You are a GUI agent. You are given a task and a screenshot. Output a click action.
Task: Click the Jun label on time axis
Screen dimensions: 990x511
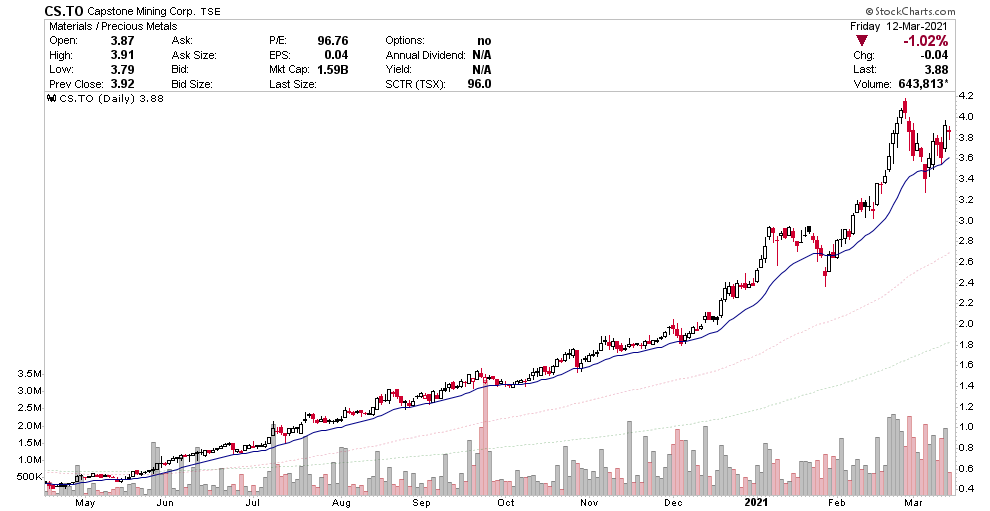pyautogui.click(x=164, y=503)
